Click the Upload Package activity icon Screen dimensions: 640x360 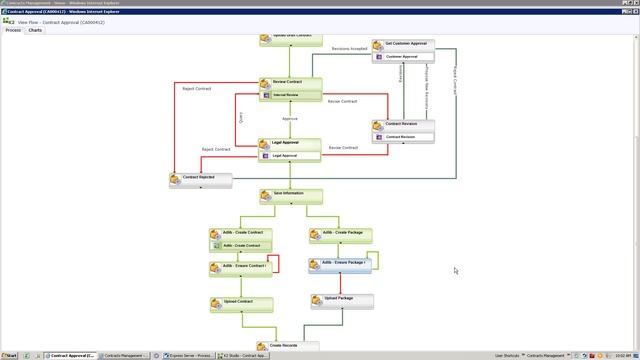pos(317,300)
